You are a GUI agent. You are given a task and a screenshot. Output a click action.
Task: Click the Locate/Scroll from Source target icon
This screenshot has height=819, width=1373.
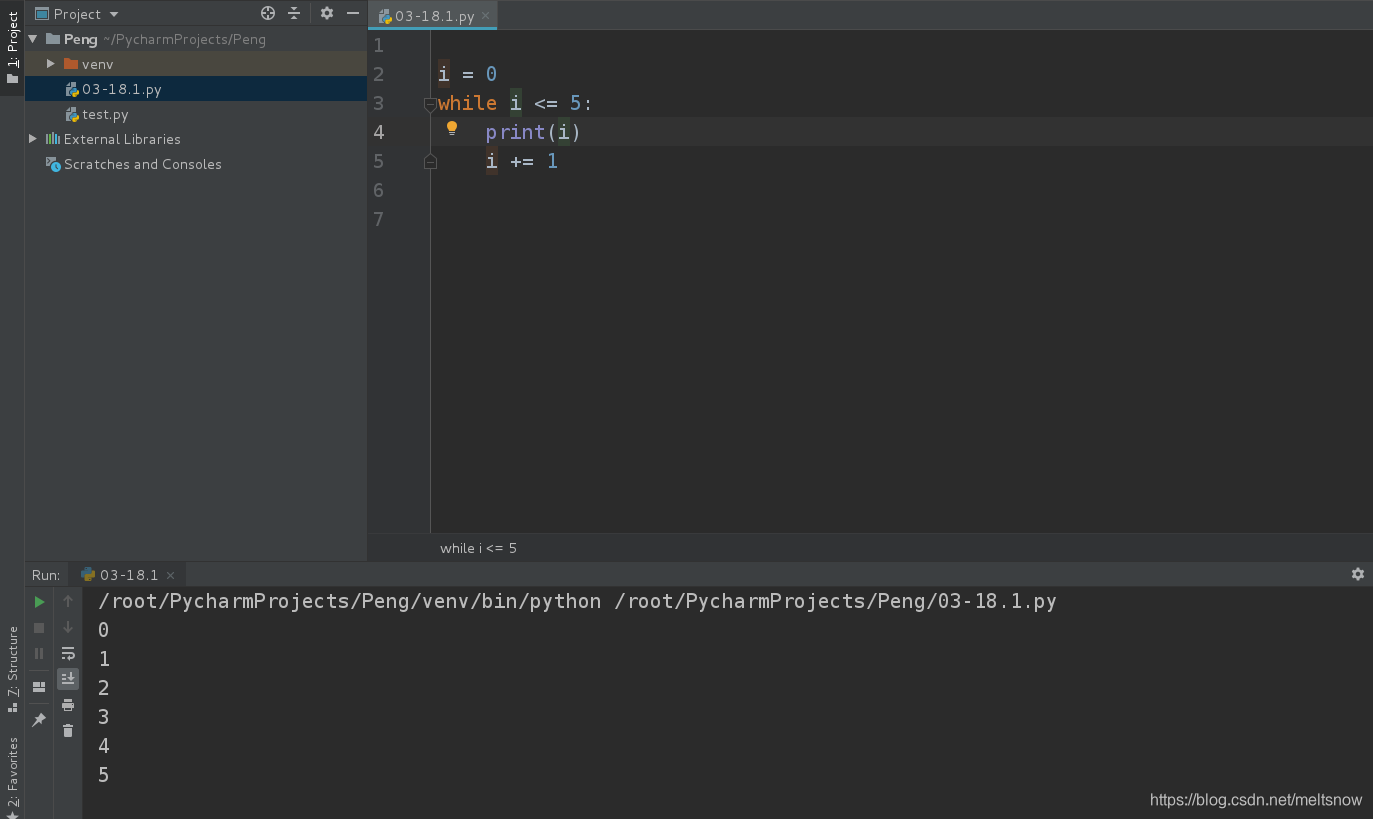pos(268,13)
